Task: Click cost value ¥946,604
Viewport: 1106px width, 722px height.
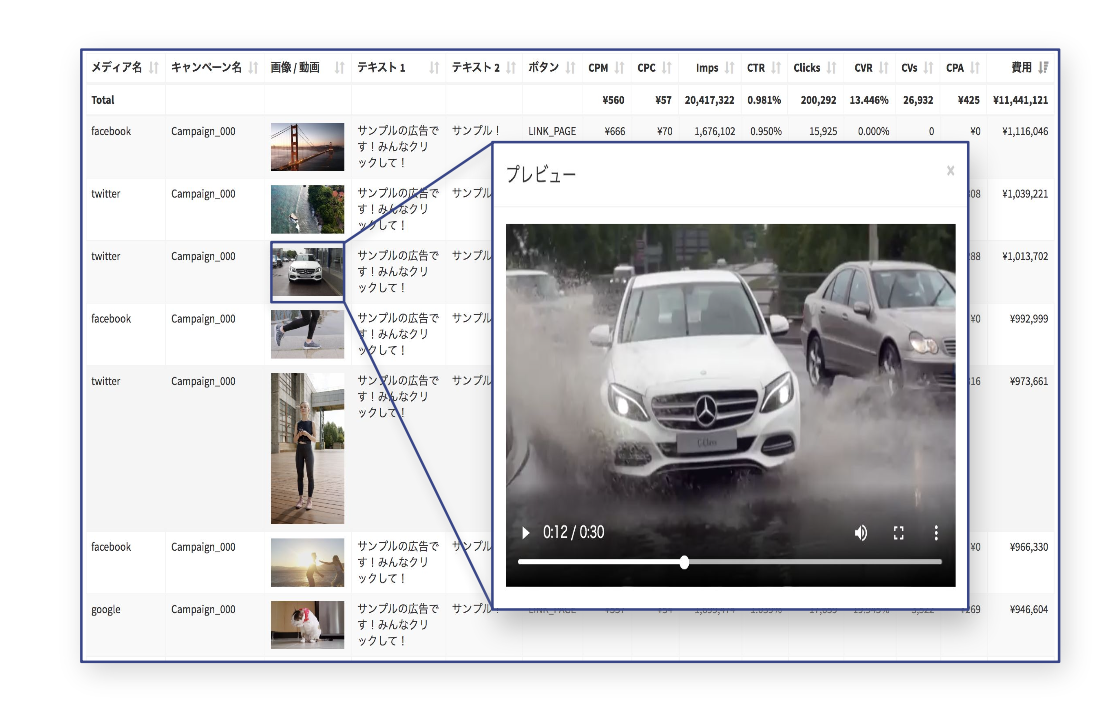Action: tap(1029, 610)
